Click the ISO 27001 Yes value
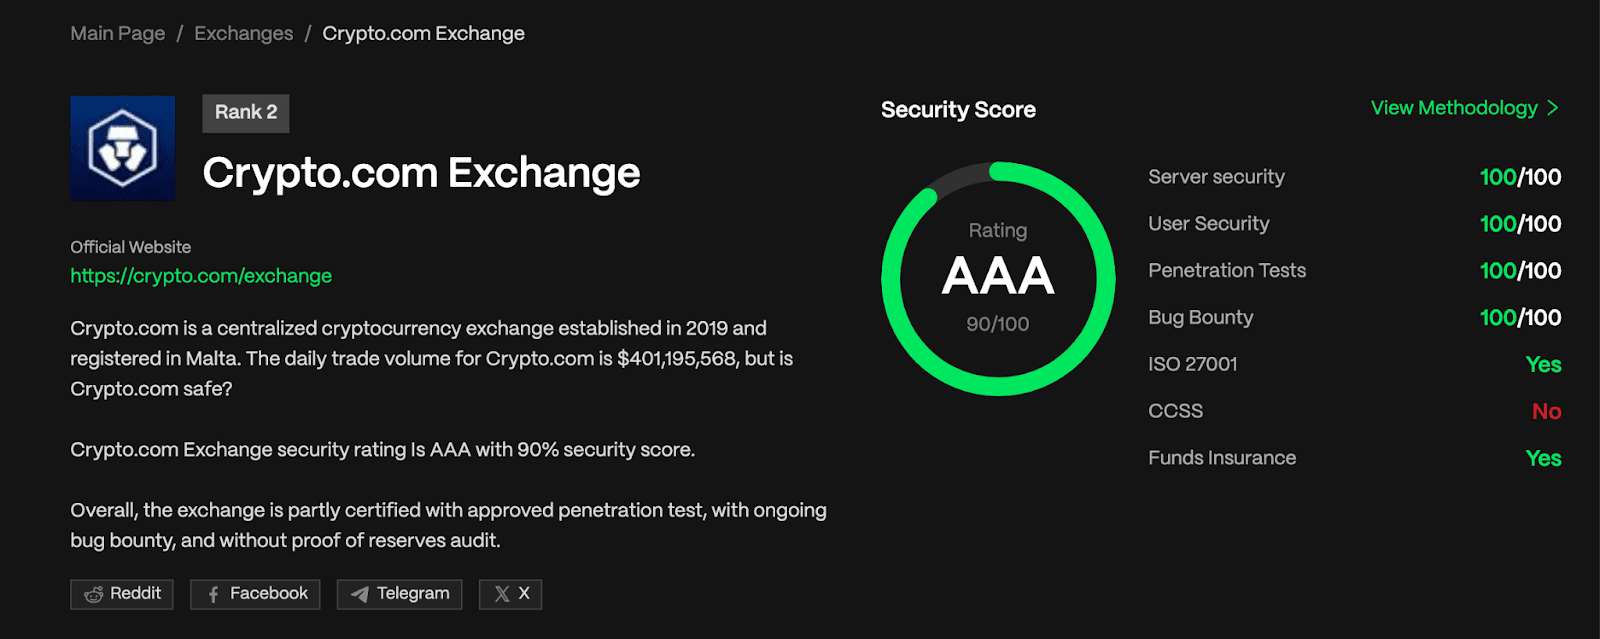The width and height of the screenshot is (1600, 639). click(1544, 365)
